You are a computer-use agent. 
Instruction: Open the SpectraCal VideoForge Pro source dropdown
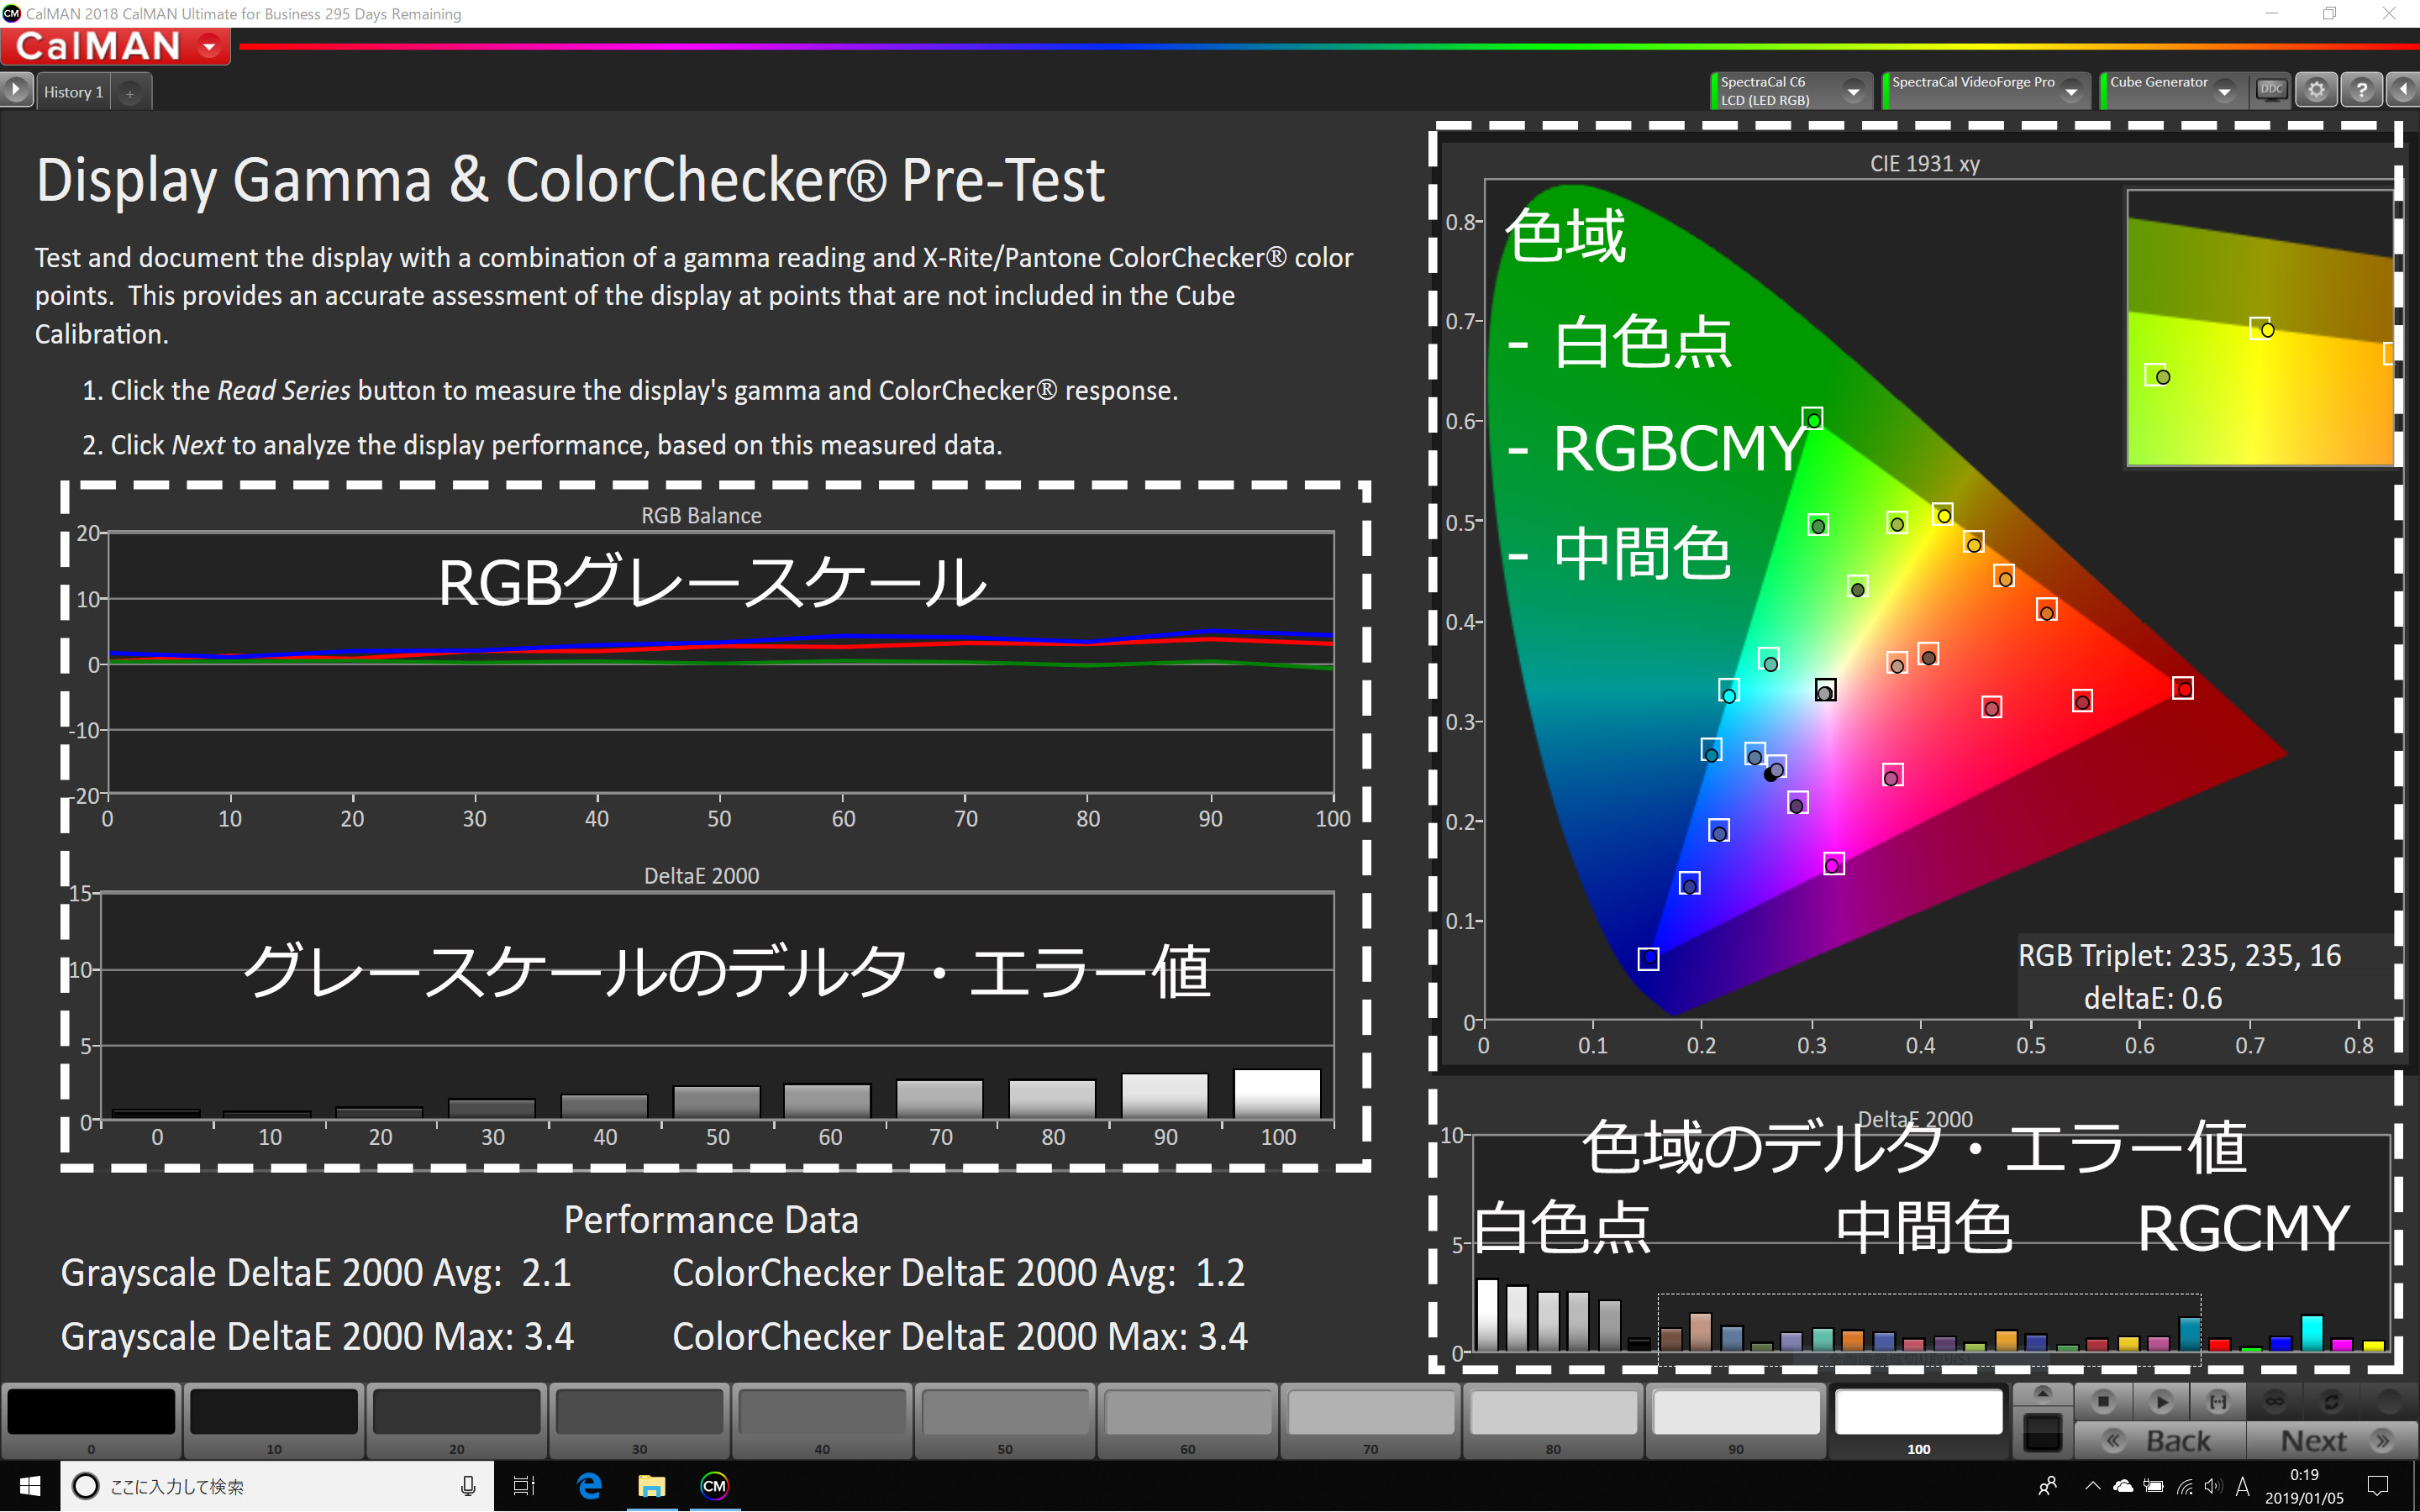pyautogui.click(x=2071, y=91)
